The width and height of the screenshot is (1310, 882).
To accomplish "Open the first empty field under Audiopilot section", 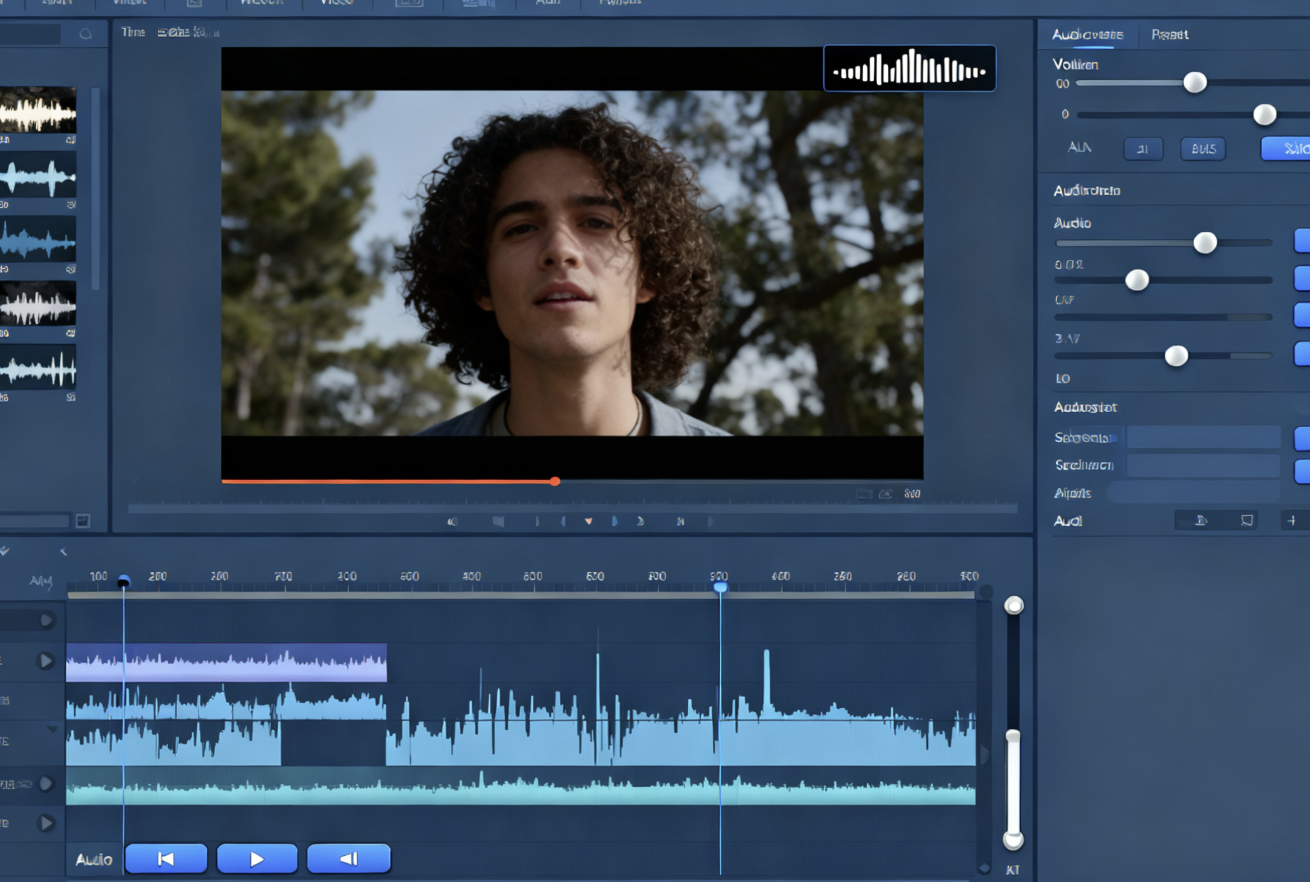I will click(1203, 437).
